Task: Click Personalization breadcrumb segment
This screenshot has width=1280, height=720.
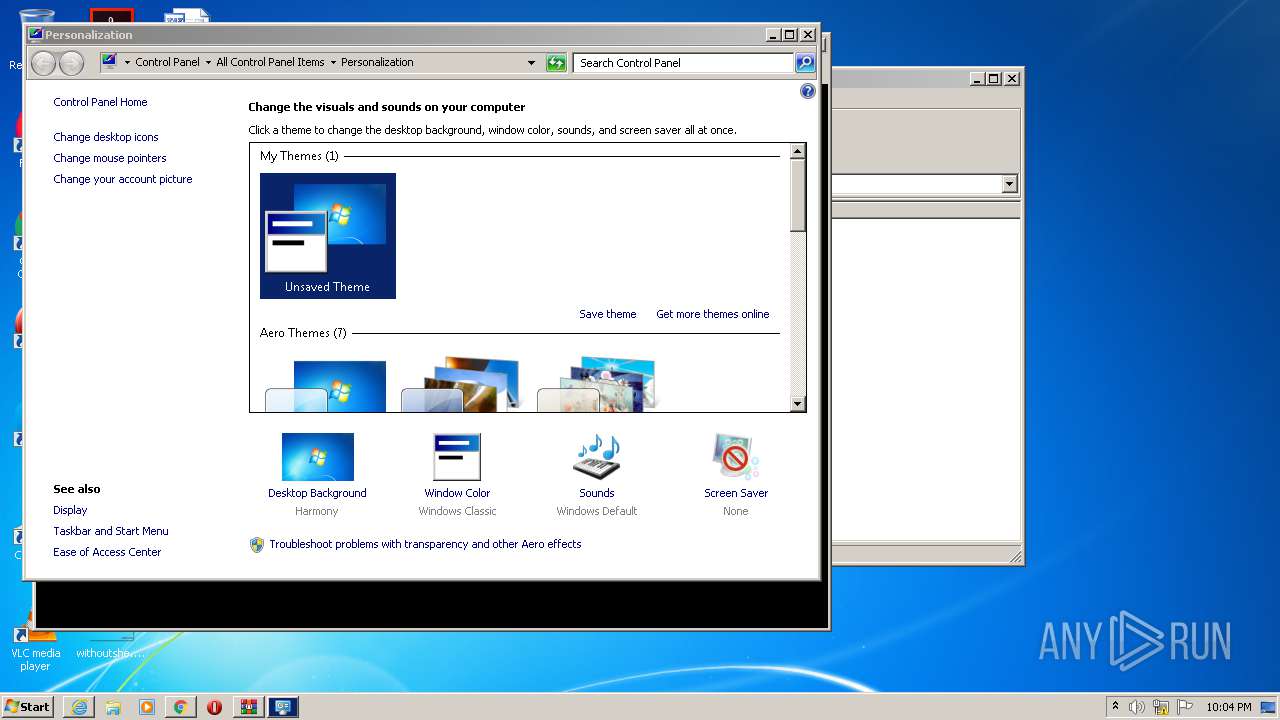Action: pyautogui.click(x=377, y=62)
